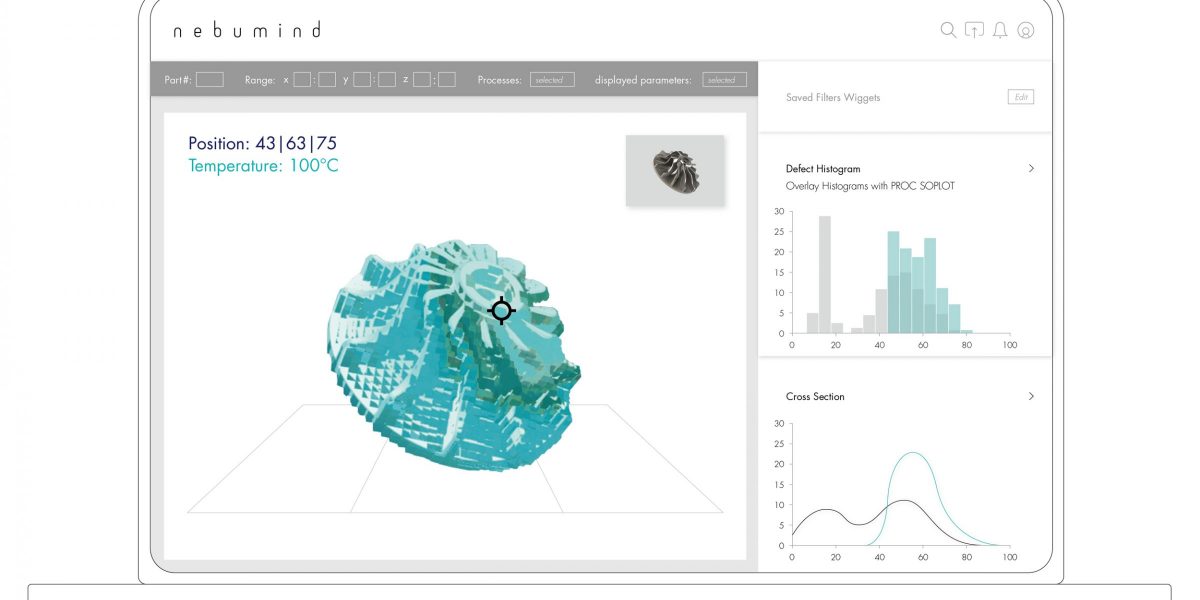
Task: Enter a value in the Part# field
Action: (208, 79)
